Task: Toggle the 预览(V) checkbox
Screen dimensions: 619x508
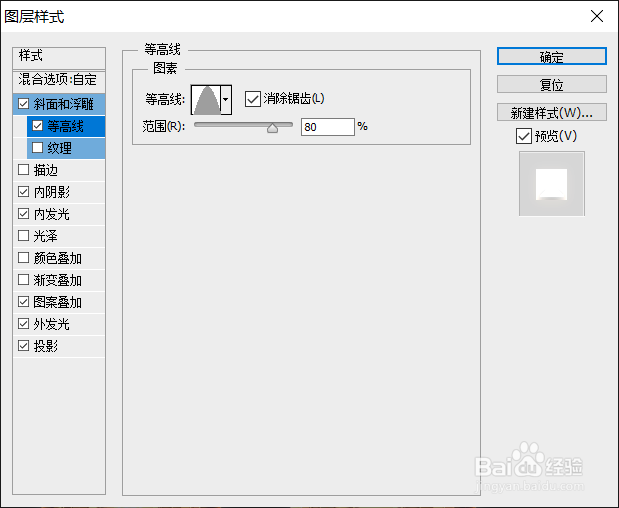Action: click(x=524, y=136)
